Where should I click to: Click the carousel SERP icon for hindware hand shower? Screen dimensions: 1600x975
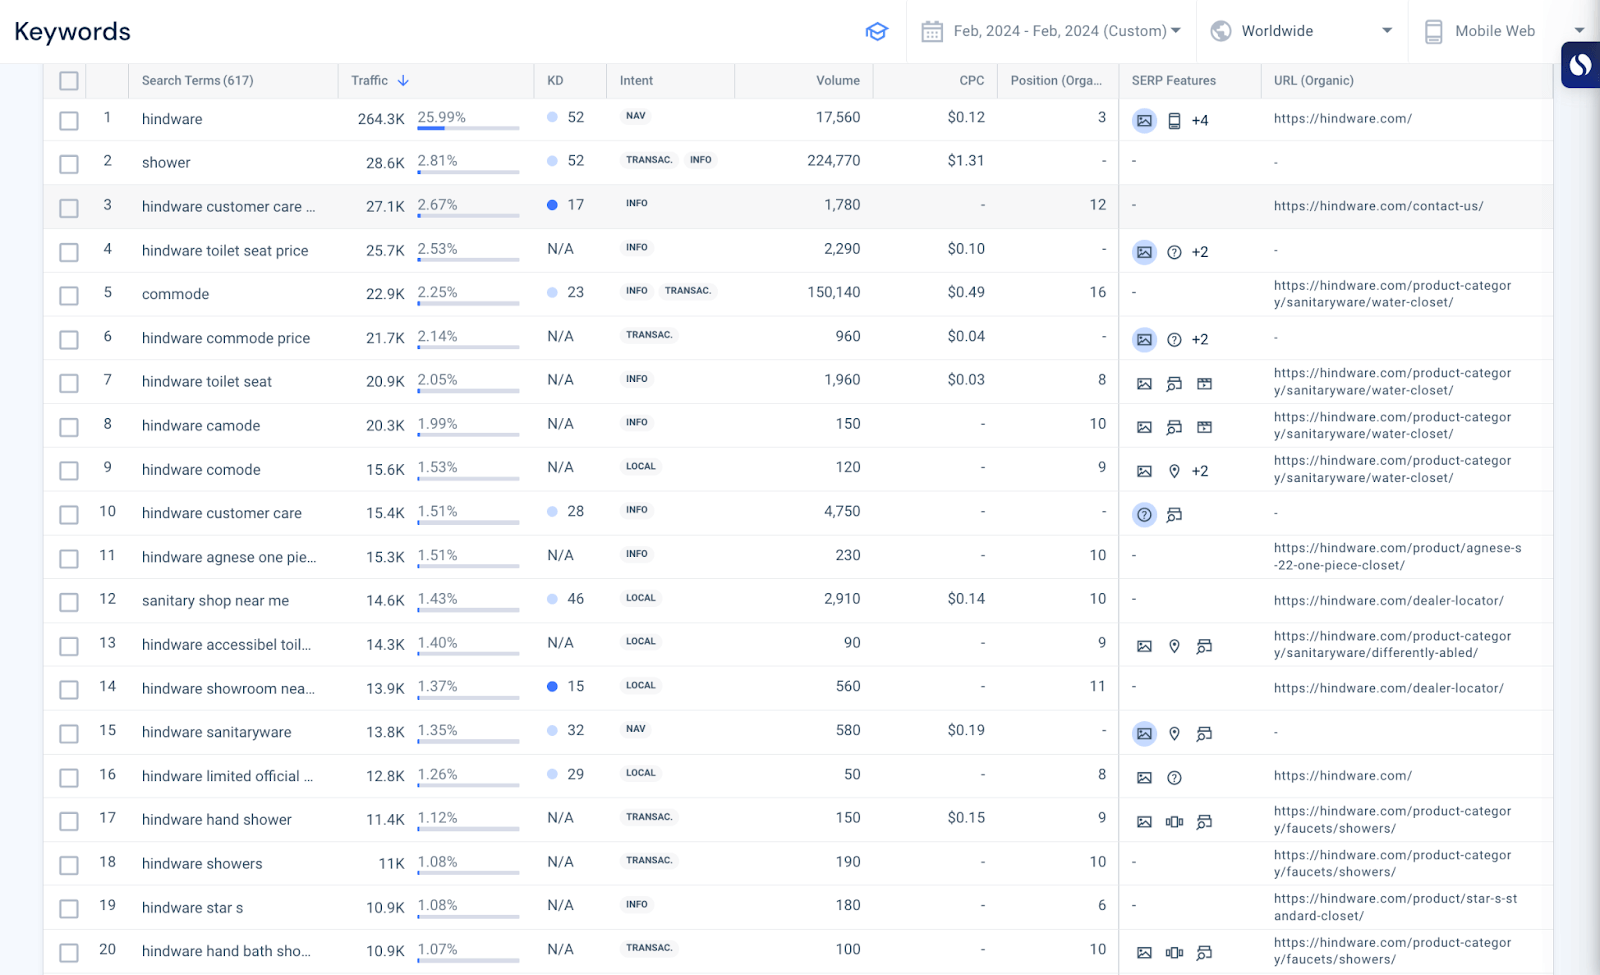pos(1174,822)
